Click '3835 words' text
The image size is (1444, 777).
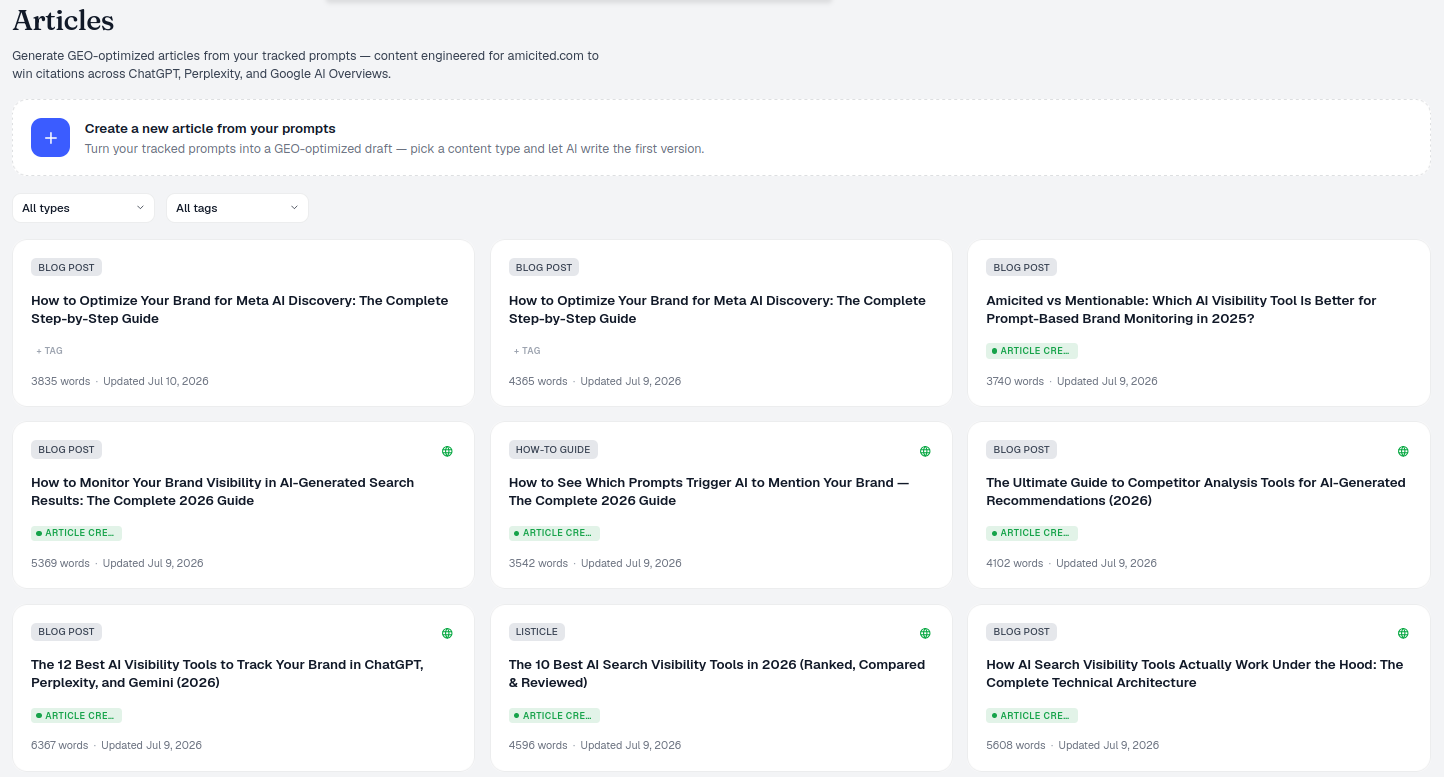(60, 381)
